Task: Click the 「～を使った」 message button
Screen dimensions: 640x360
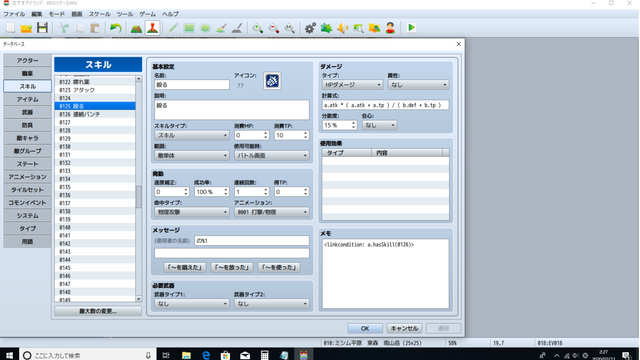Action: [x=279, y=267]
